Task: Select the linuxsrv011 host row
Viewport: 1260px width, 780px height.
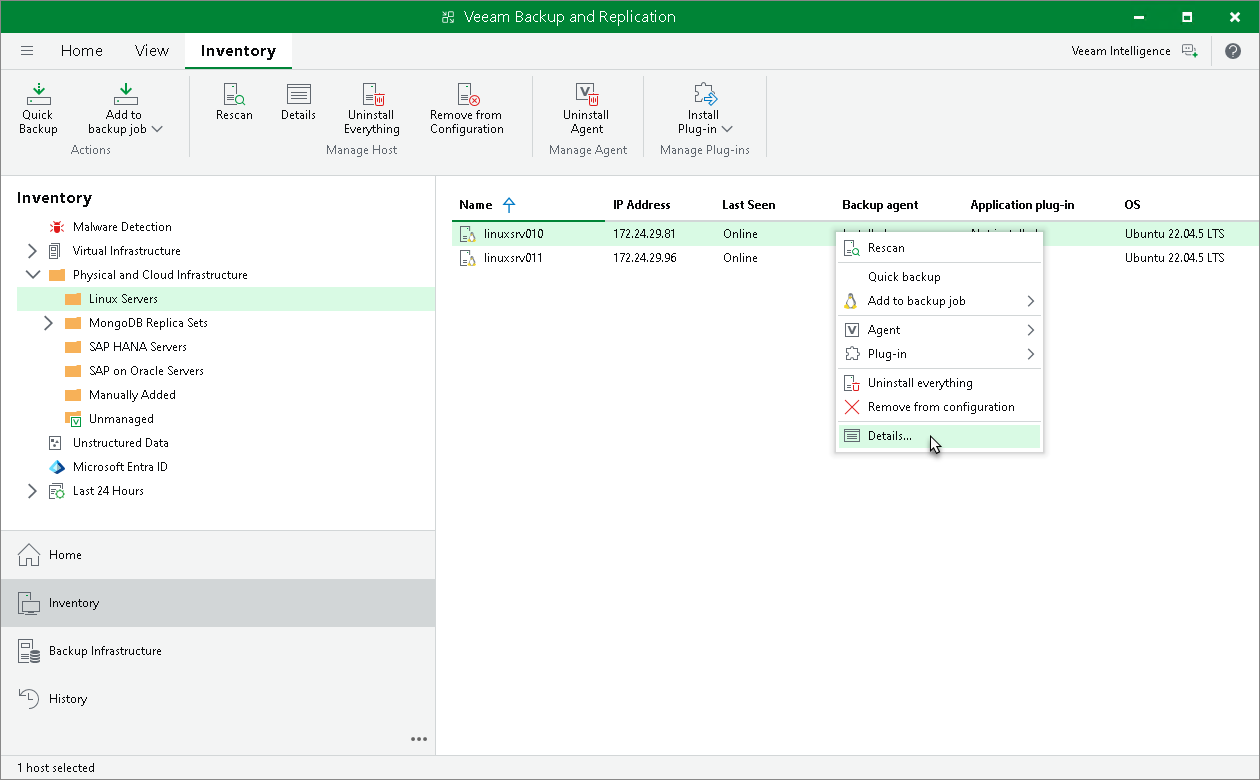Action: [x=513, y=258]
